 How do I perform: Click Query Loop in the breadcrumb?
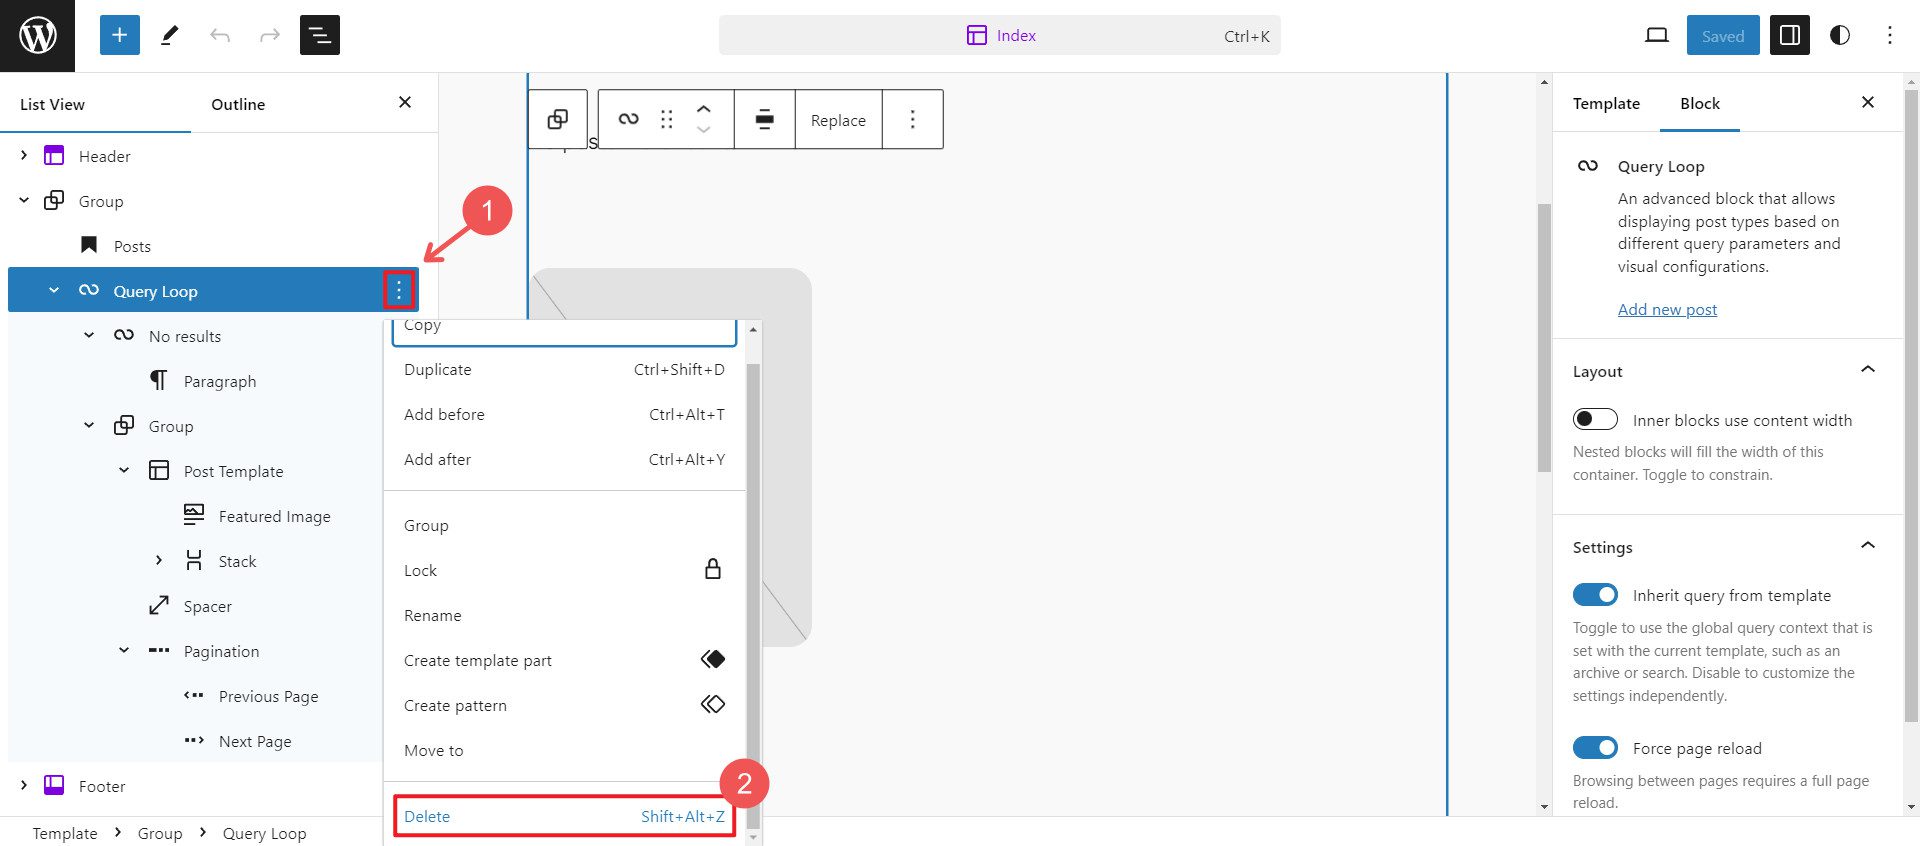(264, 833)
